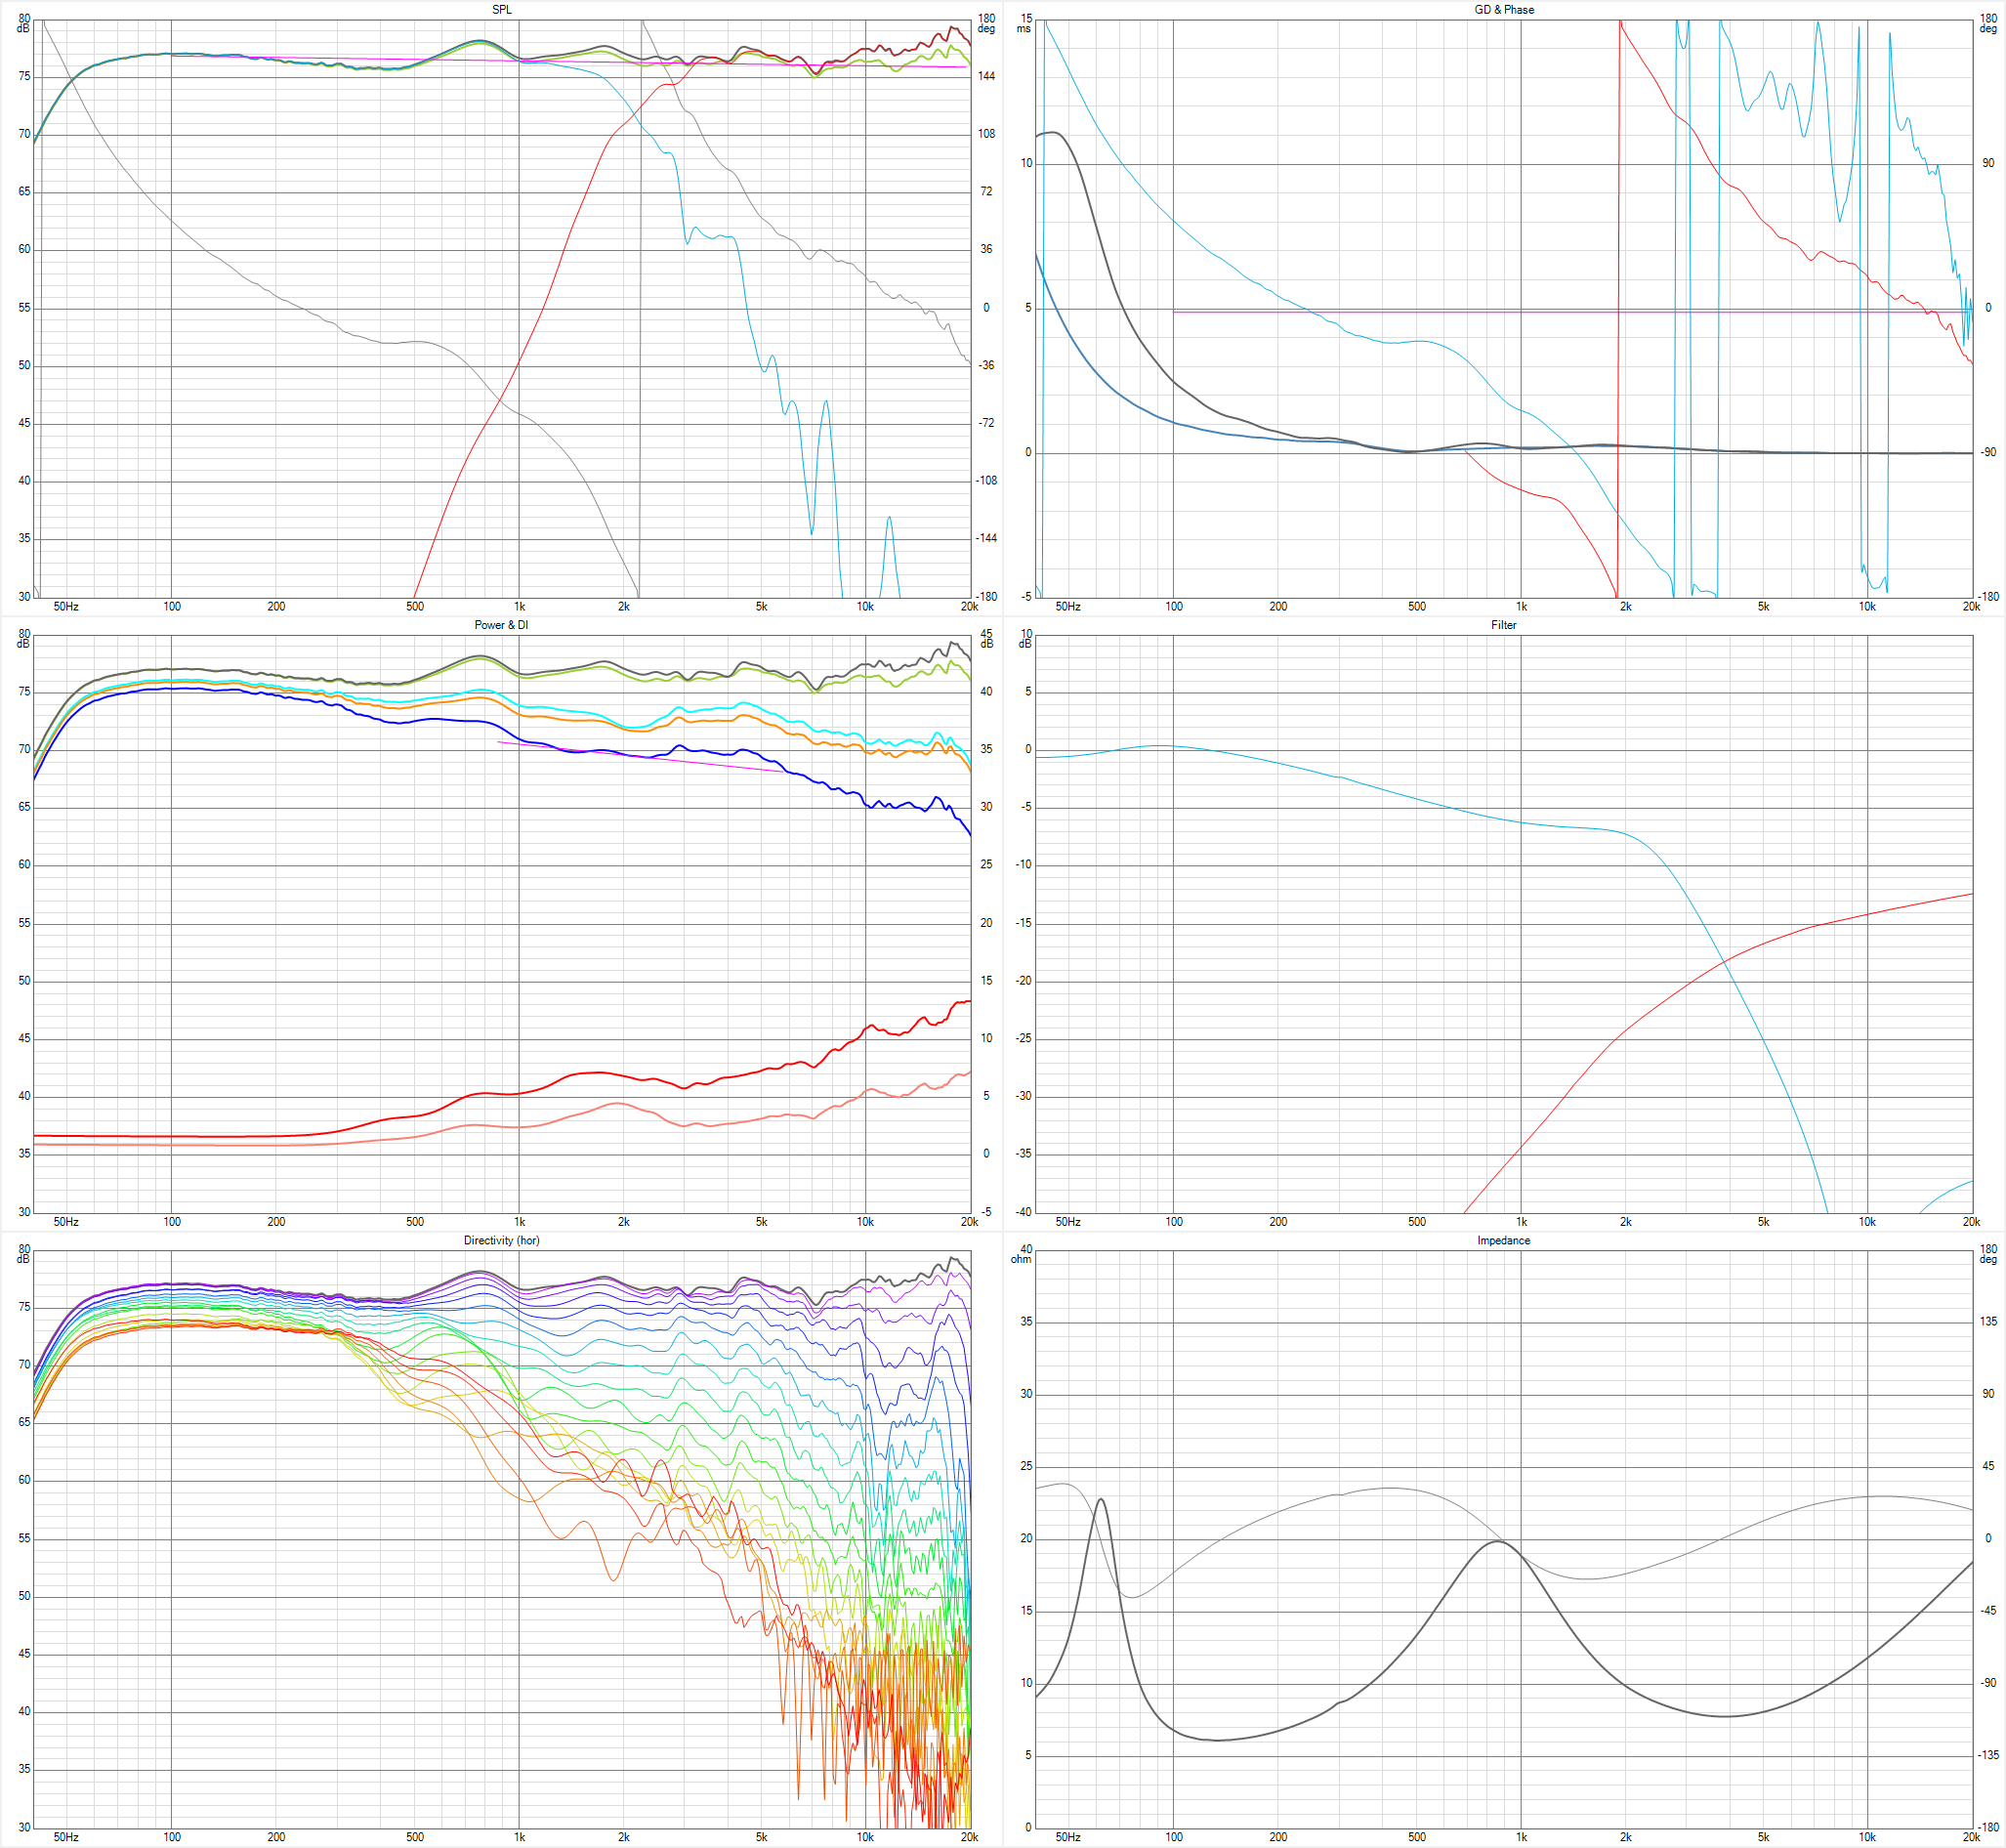Click the ohm unit label on Impedance chart
Viewport: 2006px width, 1848px height.
pyautogui.click(x=1021, y=1259)
